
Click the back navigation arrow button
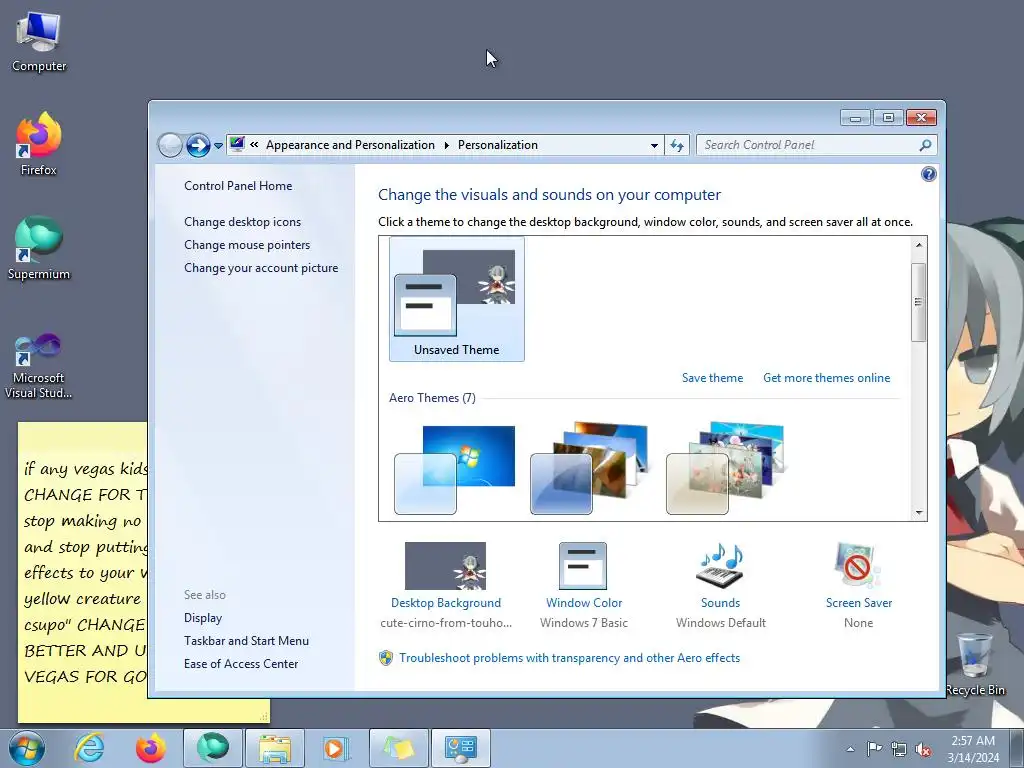point(170,145)
